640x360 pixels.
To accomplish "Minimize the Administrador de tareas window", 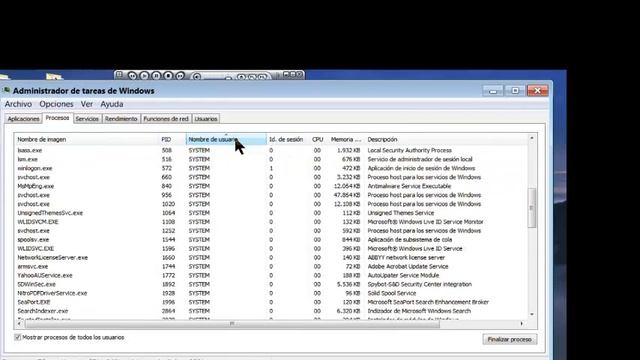I will 493,91.
